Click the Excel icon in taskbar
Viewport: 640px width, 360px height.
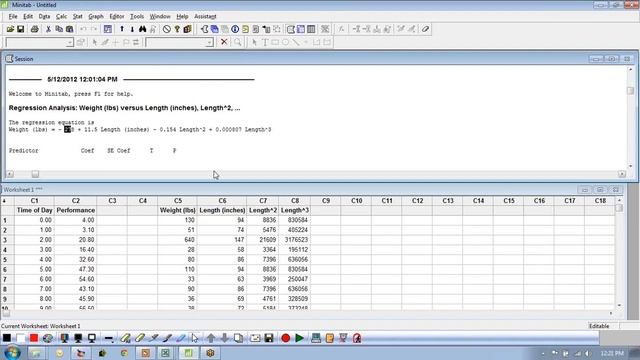[165, 353]
